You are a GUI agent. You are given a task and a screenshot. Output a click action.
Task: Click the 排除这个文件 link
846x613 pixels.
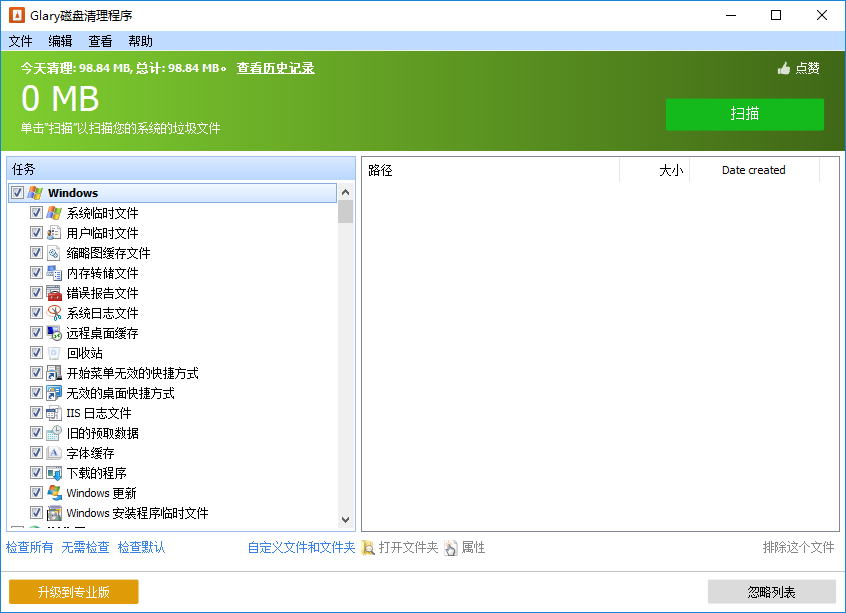(799, 547)
